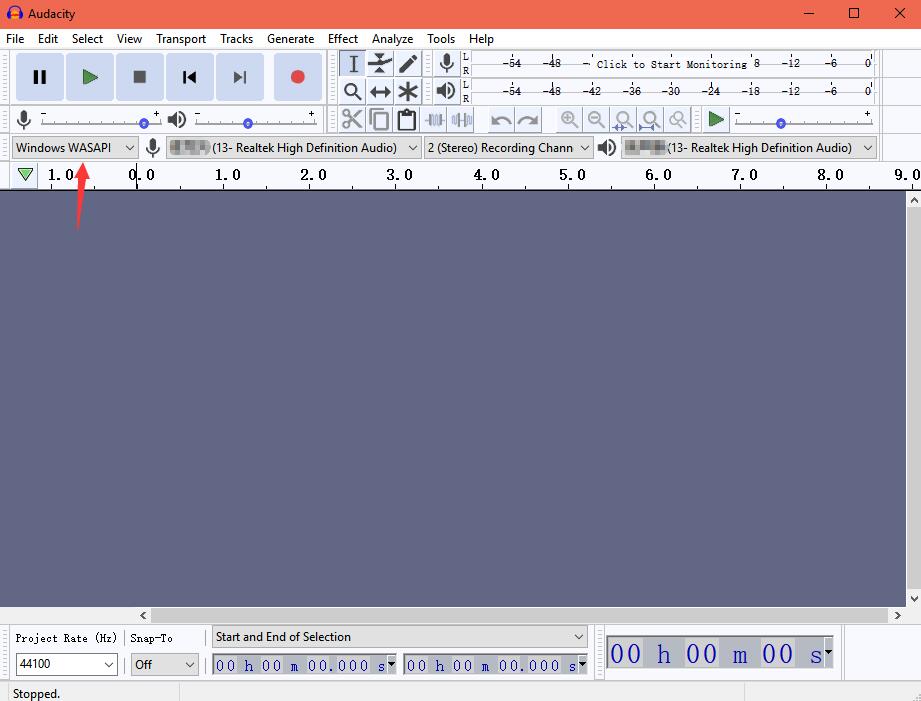Select the Draw (pencil) tool
Screen dimensions: 921x701
tap(408, 63)
